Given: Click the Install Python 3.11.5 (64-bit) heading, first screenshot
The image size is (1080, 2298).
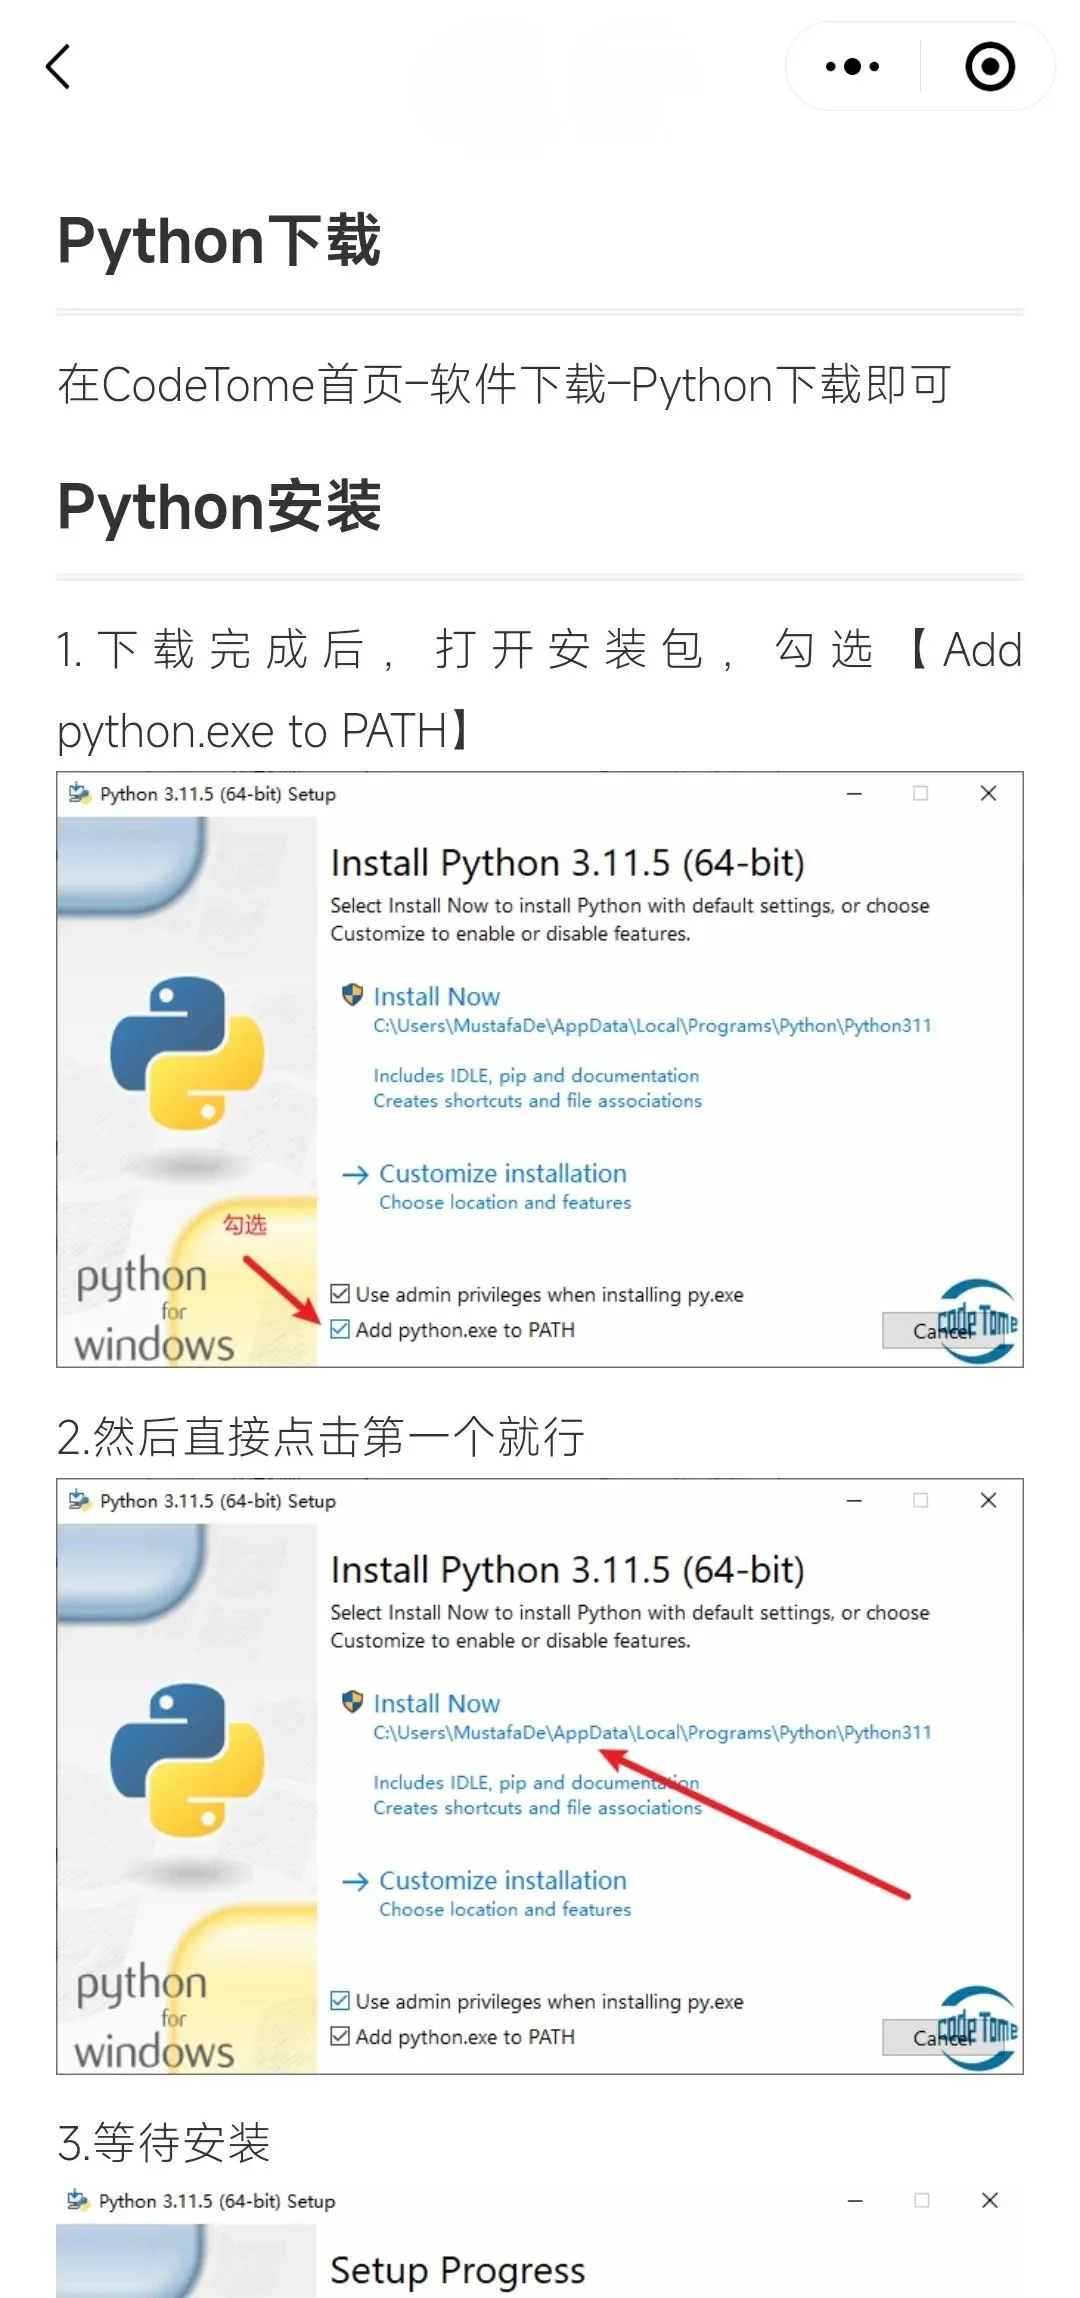Looking at the screenshot, I should point(568,863).
